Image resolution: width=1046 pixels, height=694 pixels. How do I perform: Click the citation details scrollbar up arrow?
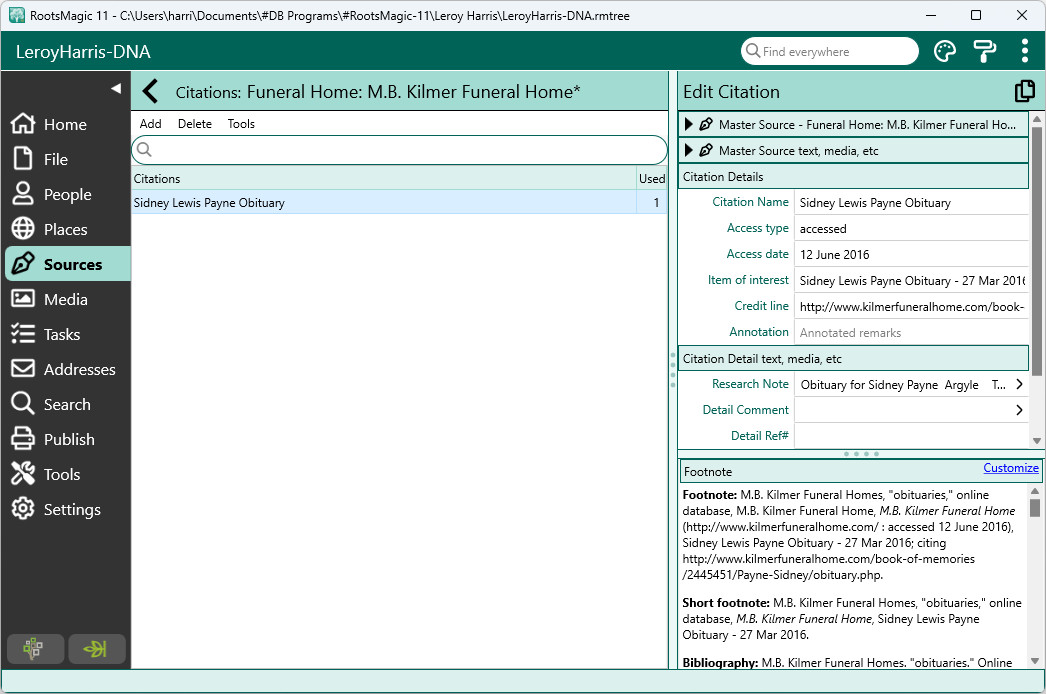pos(1037,119)
